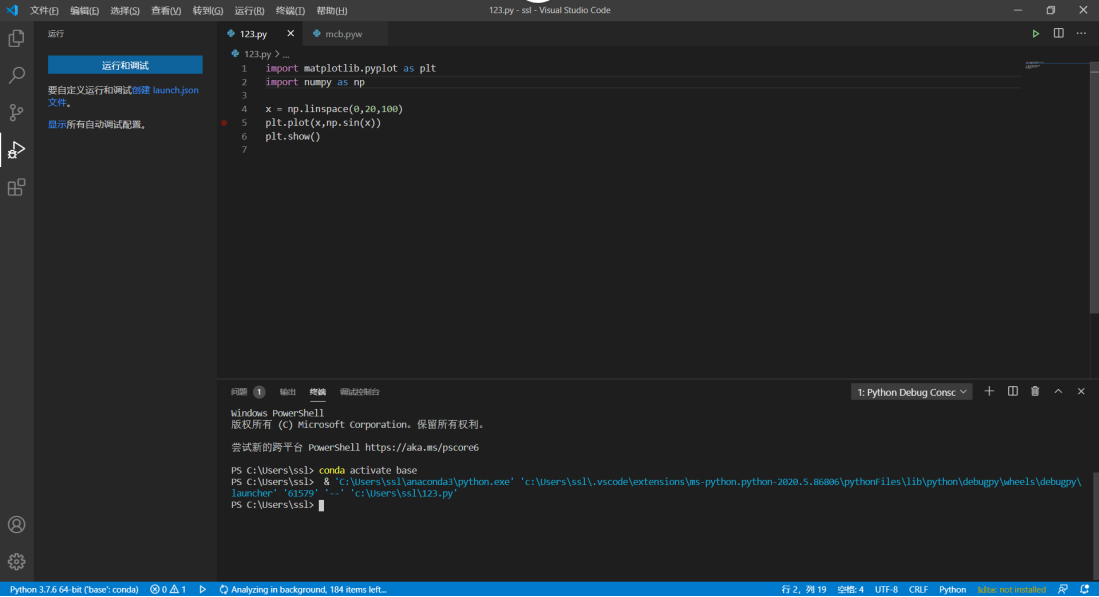Open the Python Debug Console dropdown

(x=911, y=391)
